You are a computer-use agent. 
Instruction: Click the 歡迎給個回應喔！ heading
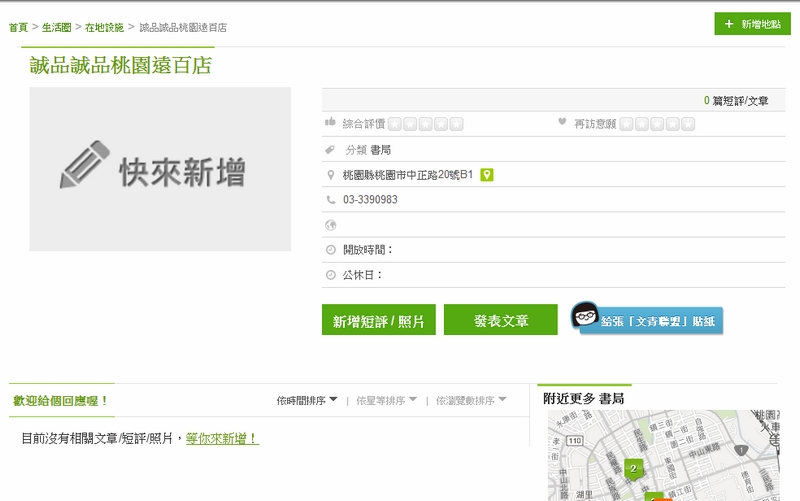coord(60,401)
